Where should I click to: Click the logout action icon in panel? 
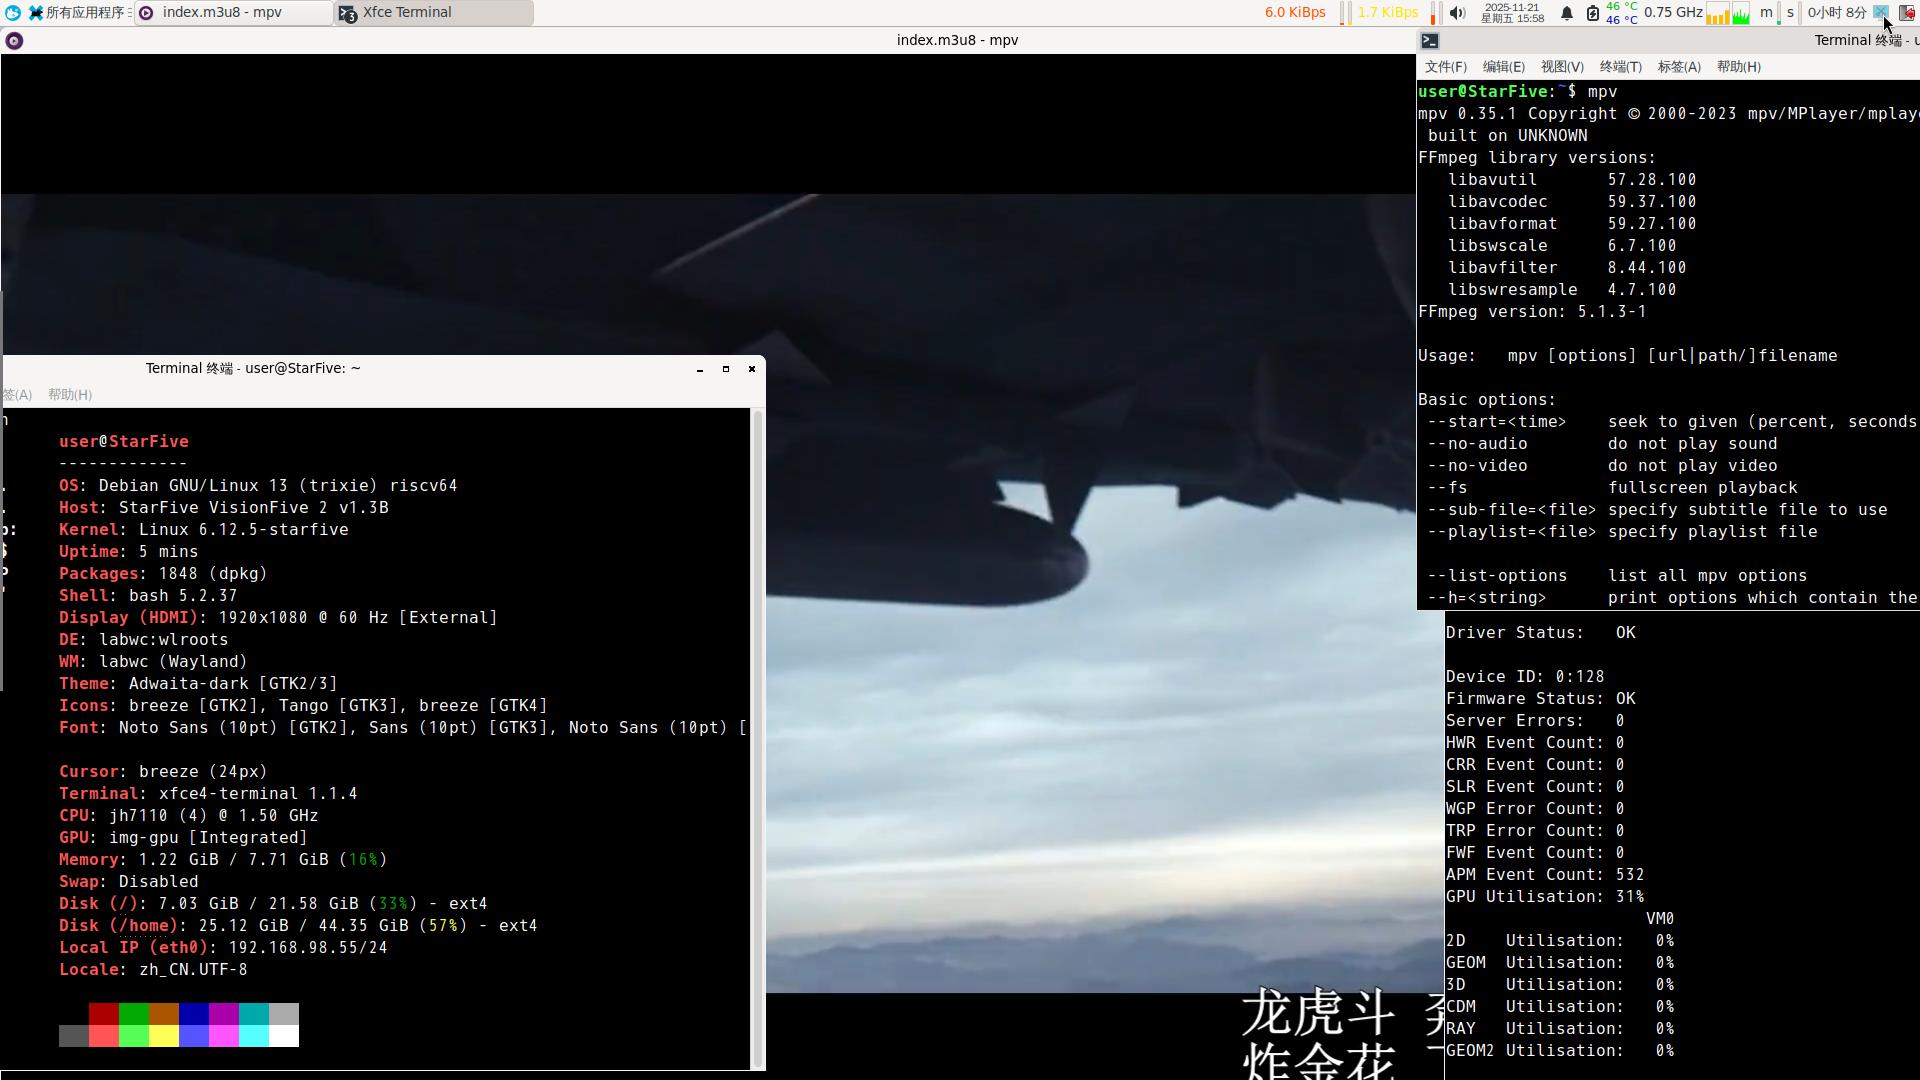[1906, 13]
